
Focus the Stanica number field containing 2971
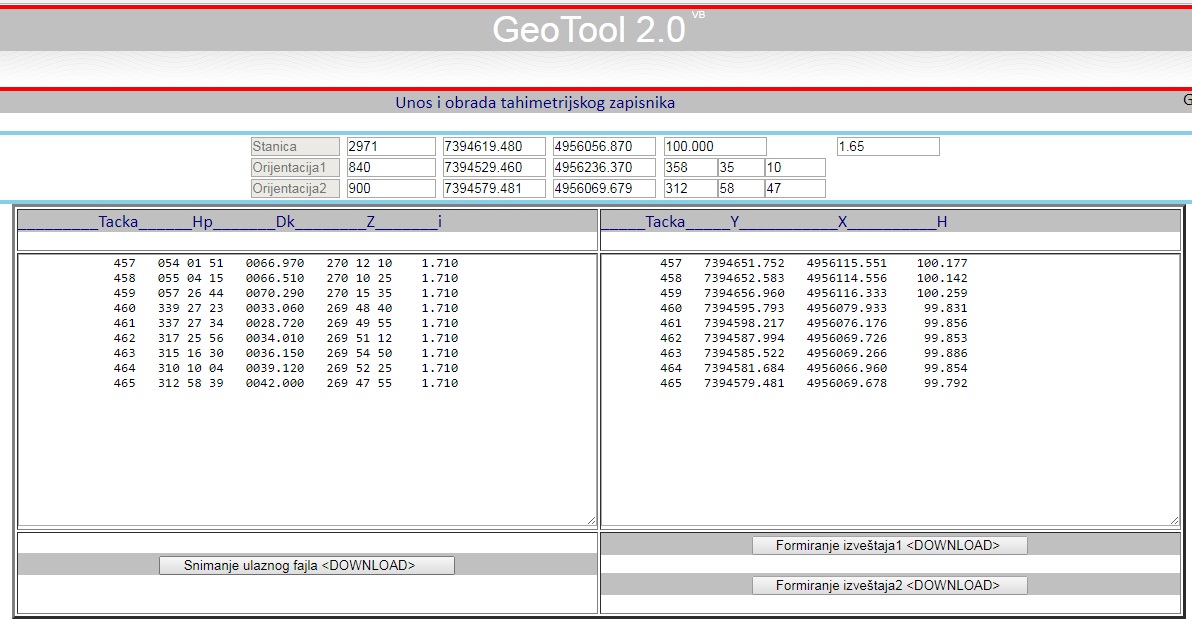click(x=390, y=147)
